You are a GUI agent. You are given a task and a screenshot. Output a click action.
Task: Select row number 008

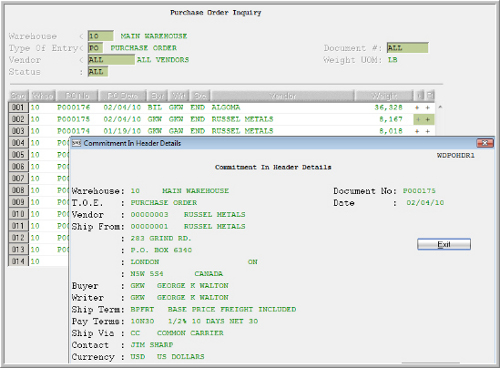[x=18, y=190]
